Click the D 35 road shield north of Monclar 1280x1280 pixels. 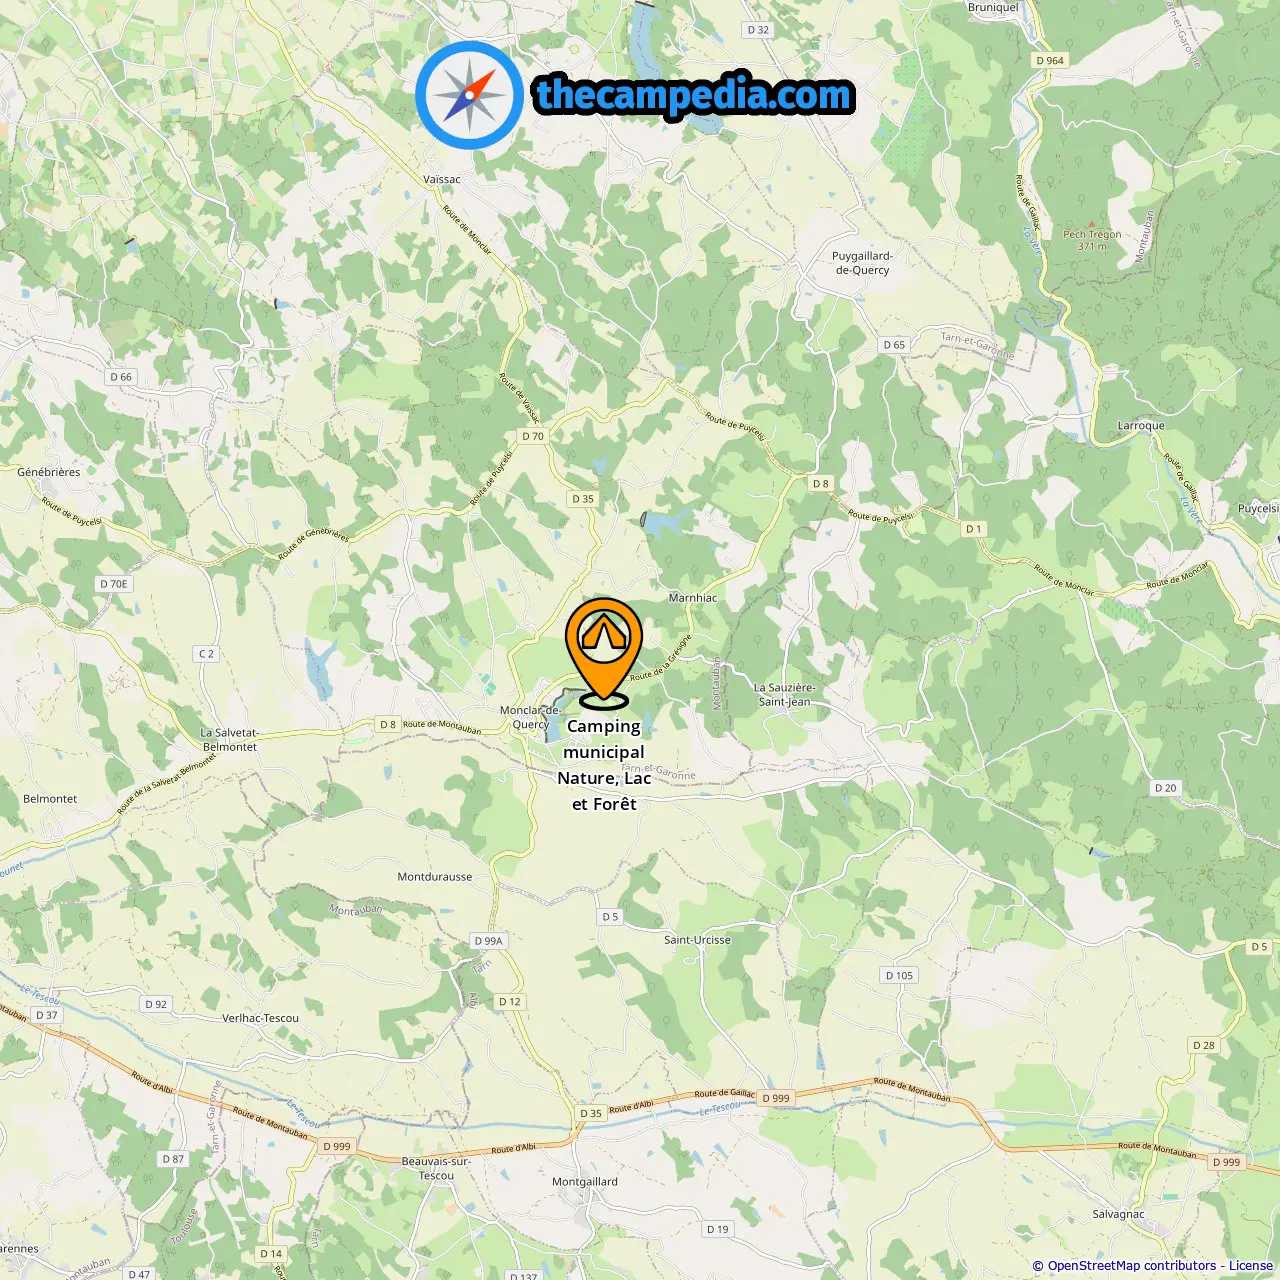pos(583,498)
